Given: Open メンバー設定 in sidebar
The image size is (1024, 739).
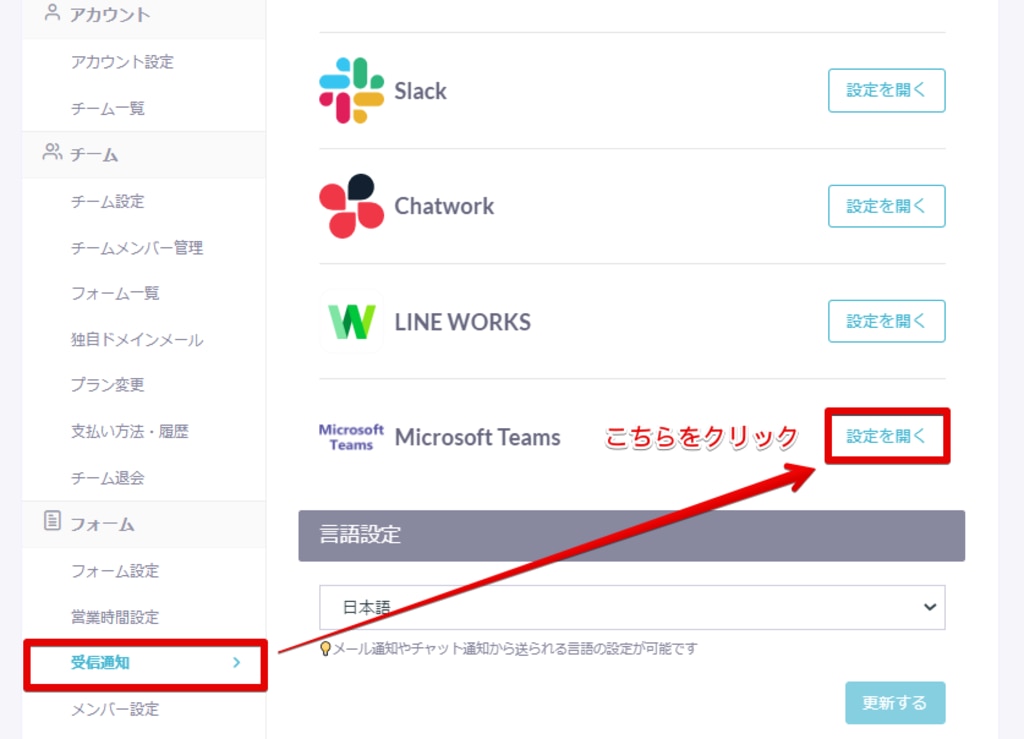Looking at the screenshot, I should 115,709.
